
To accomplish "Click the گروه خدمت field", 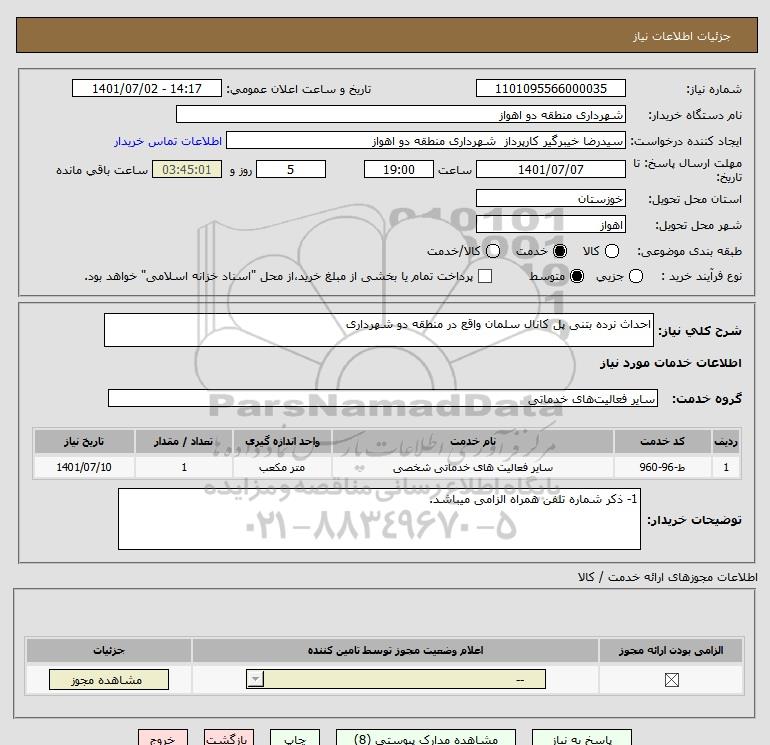I will tap(383, 398).
